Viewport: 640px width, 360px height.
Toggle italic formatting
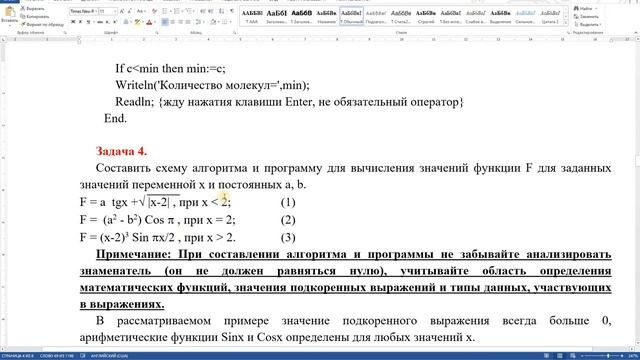80,22
